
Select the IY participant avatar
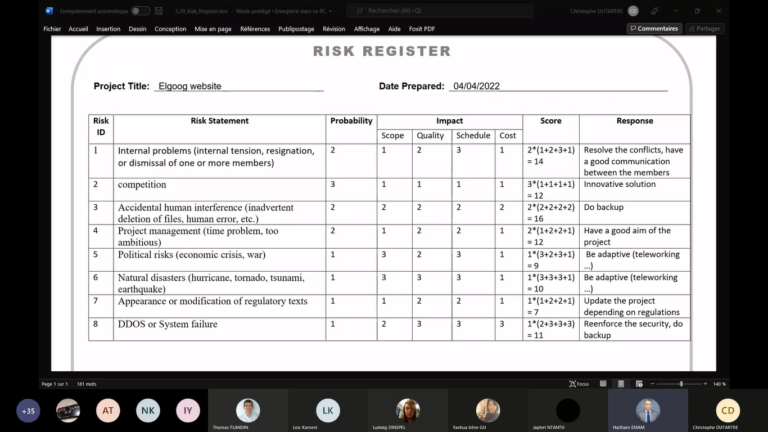tap(188, 410)
